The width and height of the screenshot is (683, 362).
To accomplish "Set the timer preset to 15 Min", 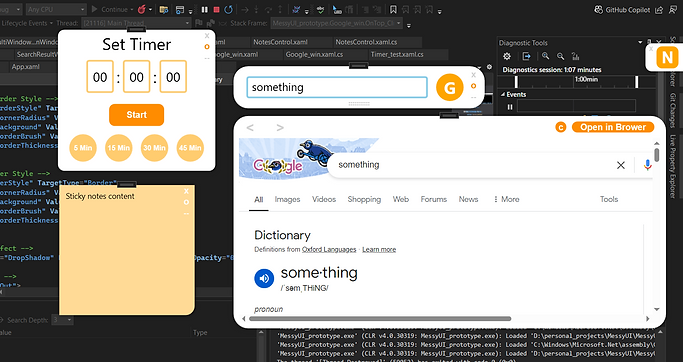I will [118, 148].
